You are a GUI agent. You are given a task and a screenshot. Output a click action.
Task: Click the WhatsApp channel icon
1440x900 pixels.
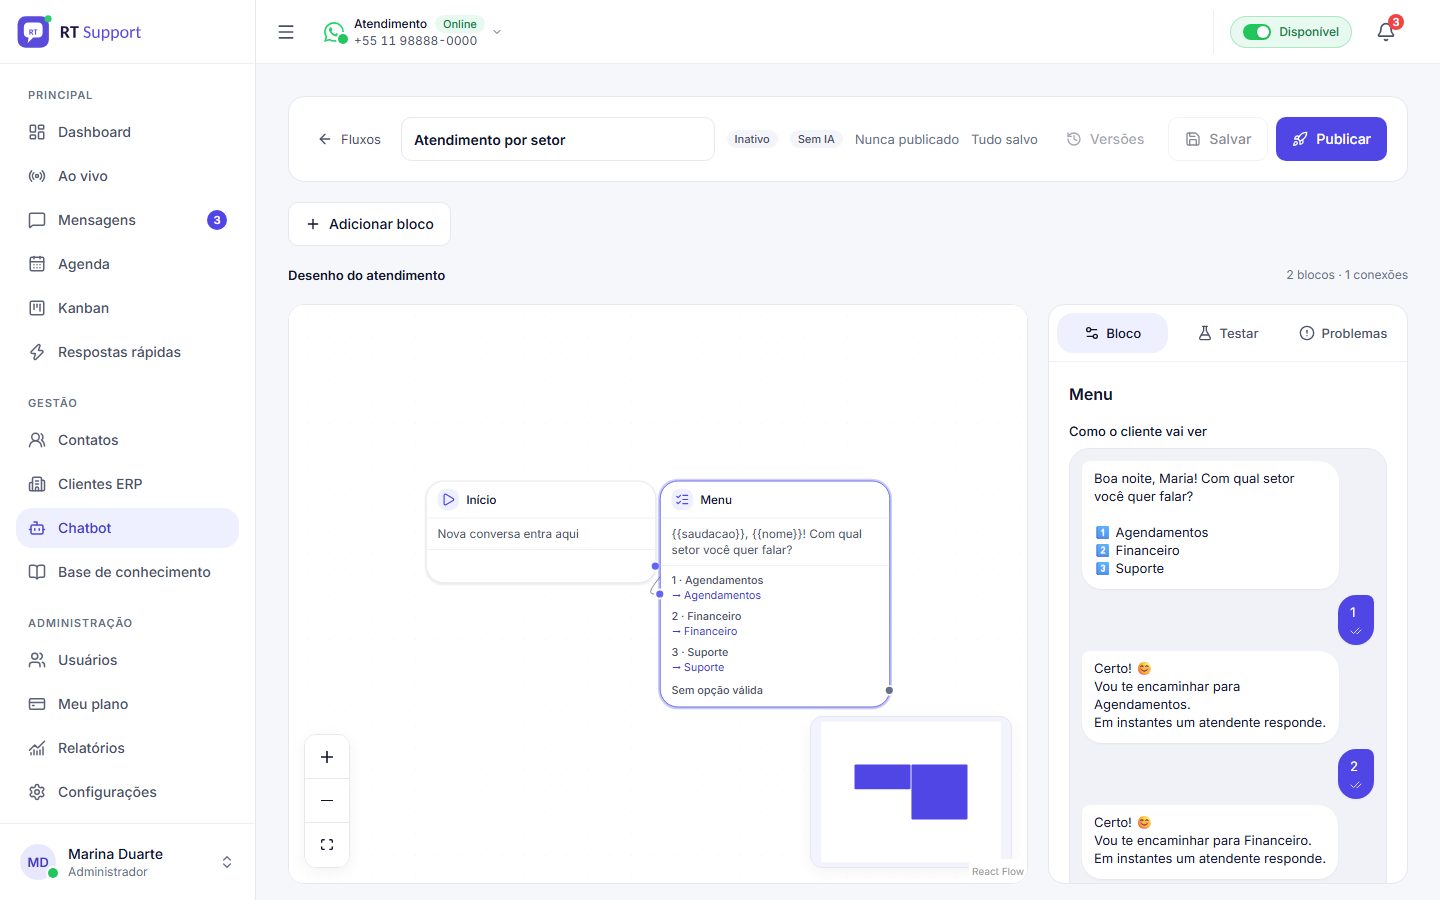(x=334, y=33)
